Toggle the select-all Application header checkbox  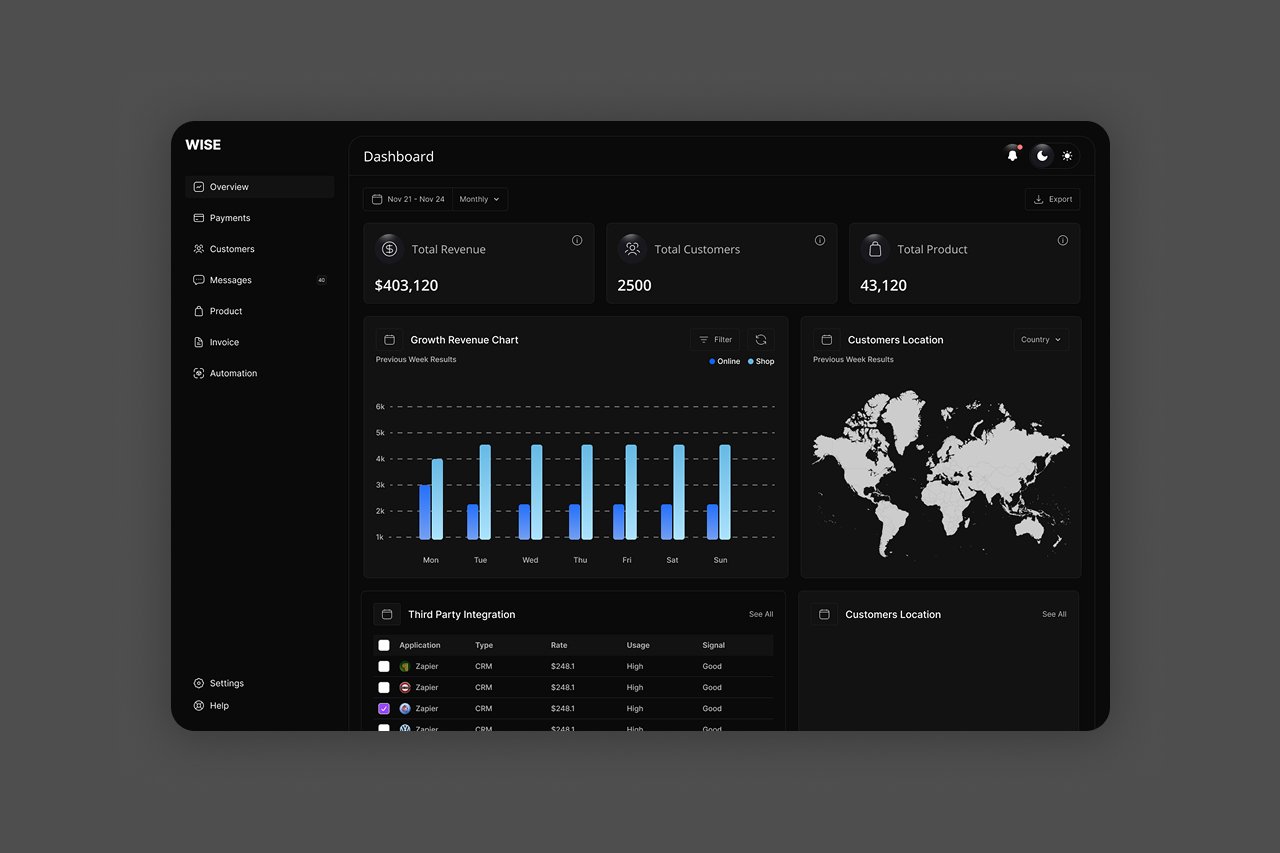tap(384, 645)
